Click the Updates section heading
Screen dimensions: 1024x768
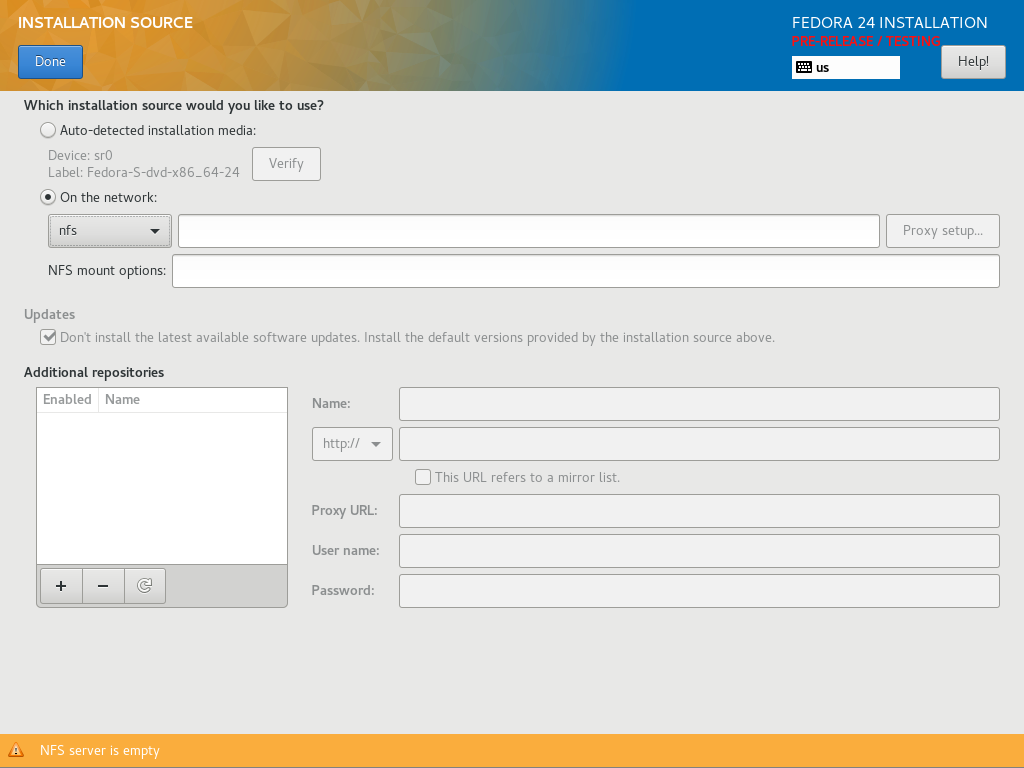[x=50, y=314]
